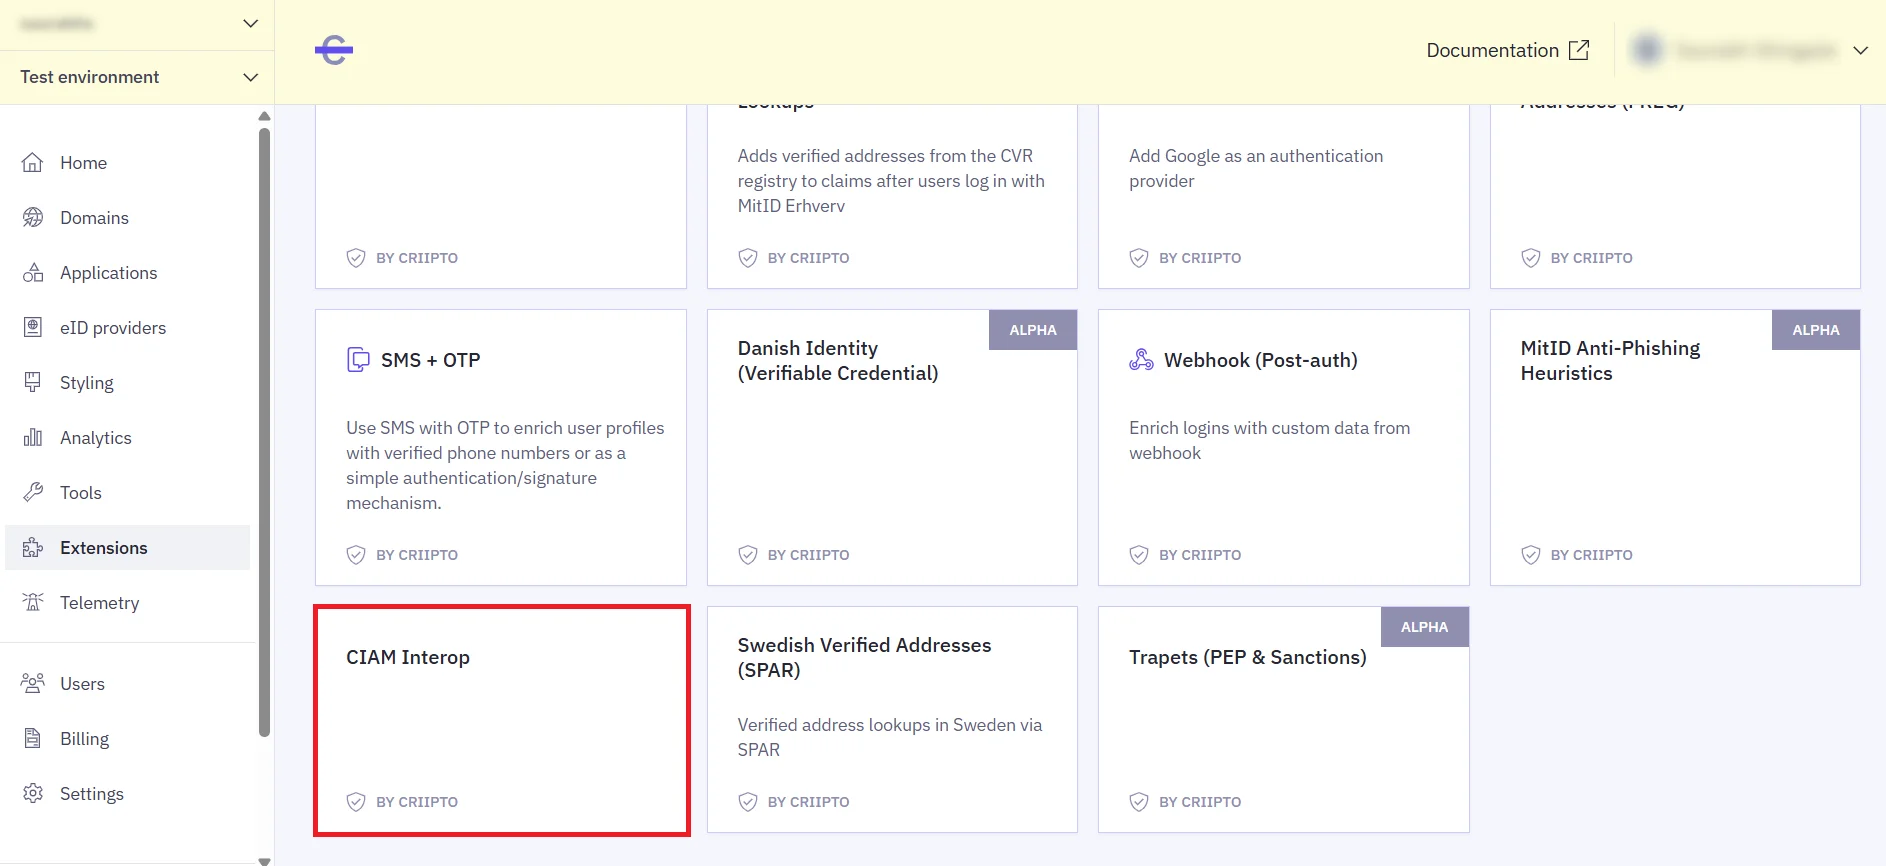Click 'Verified address lookups in Sweden' text
Image resolution: width=1886 pixels, height=866 pixels.
[x=890, y=737]
